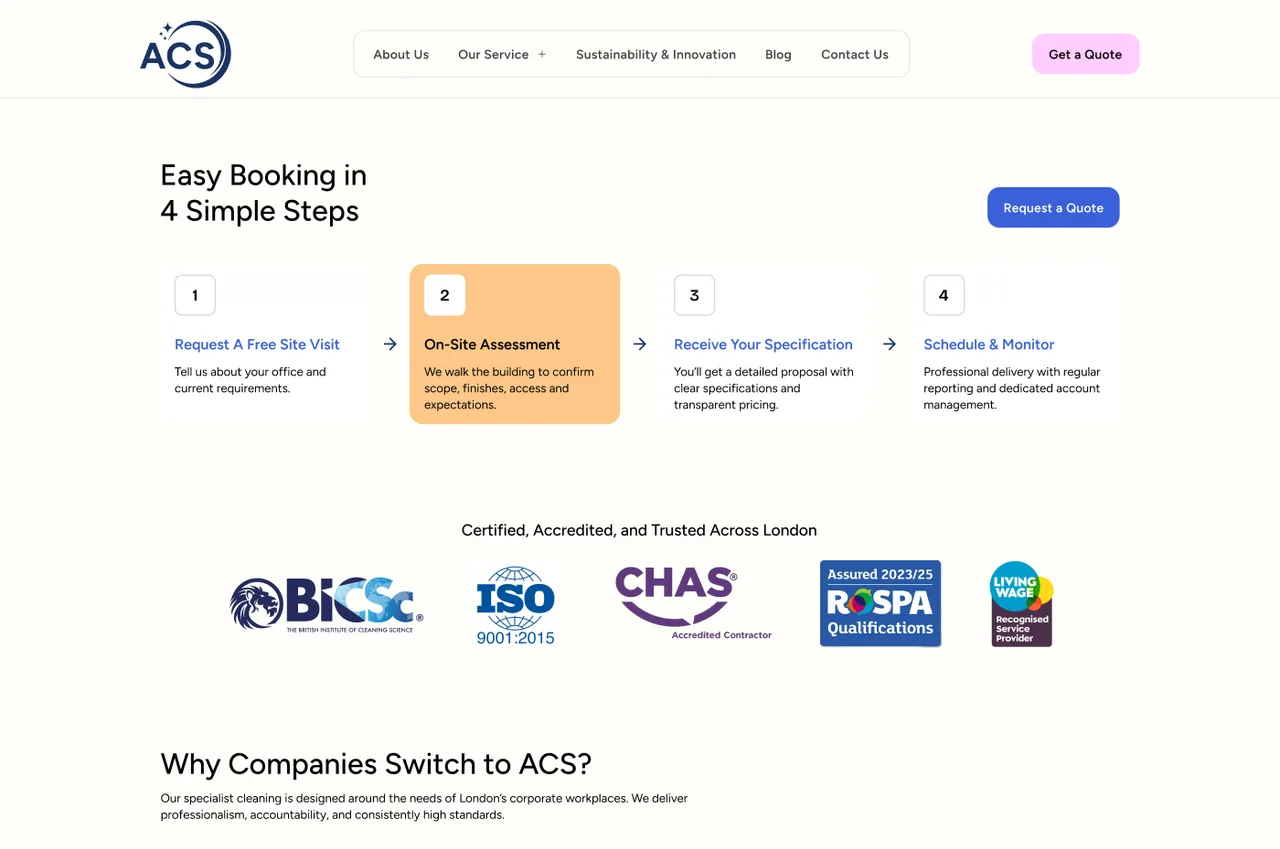Click 'Certified, Accredited, and Trusted Across London' text
1280x849 pixels.
tap(639, 530)
